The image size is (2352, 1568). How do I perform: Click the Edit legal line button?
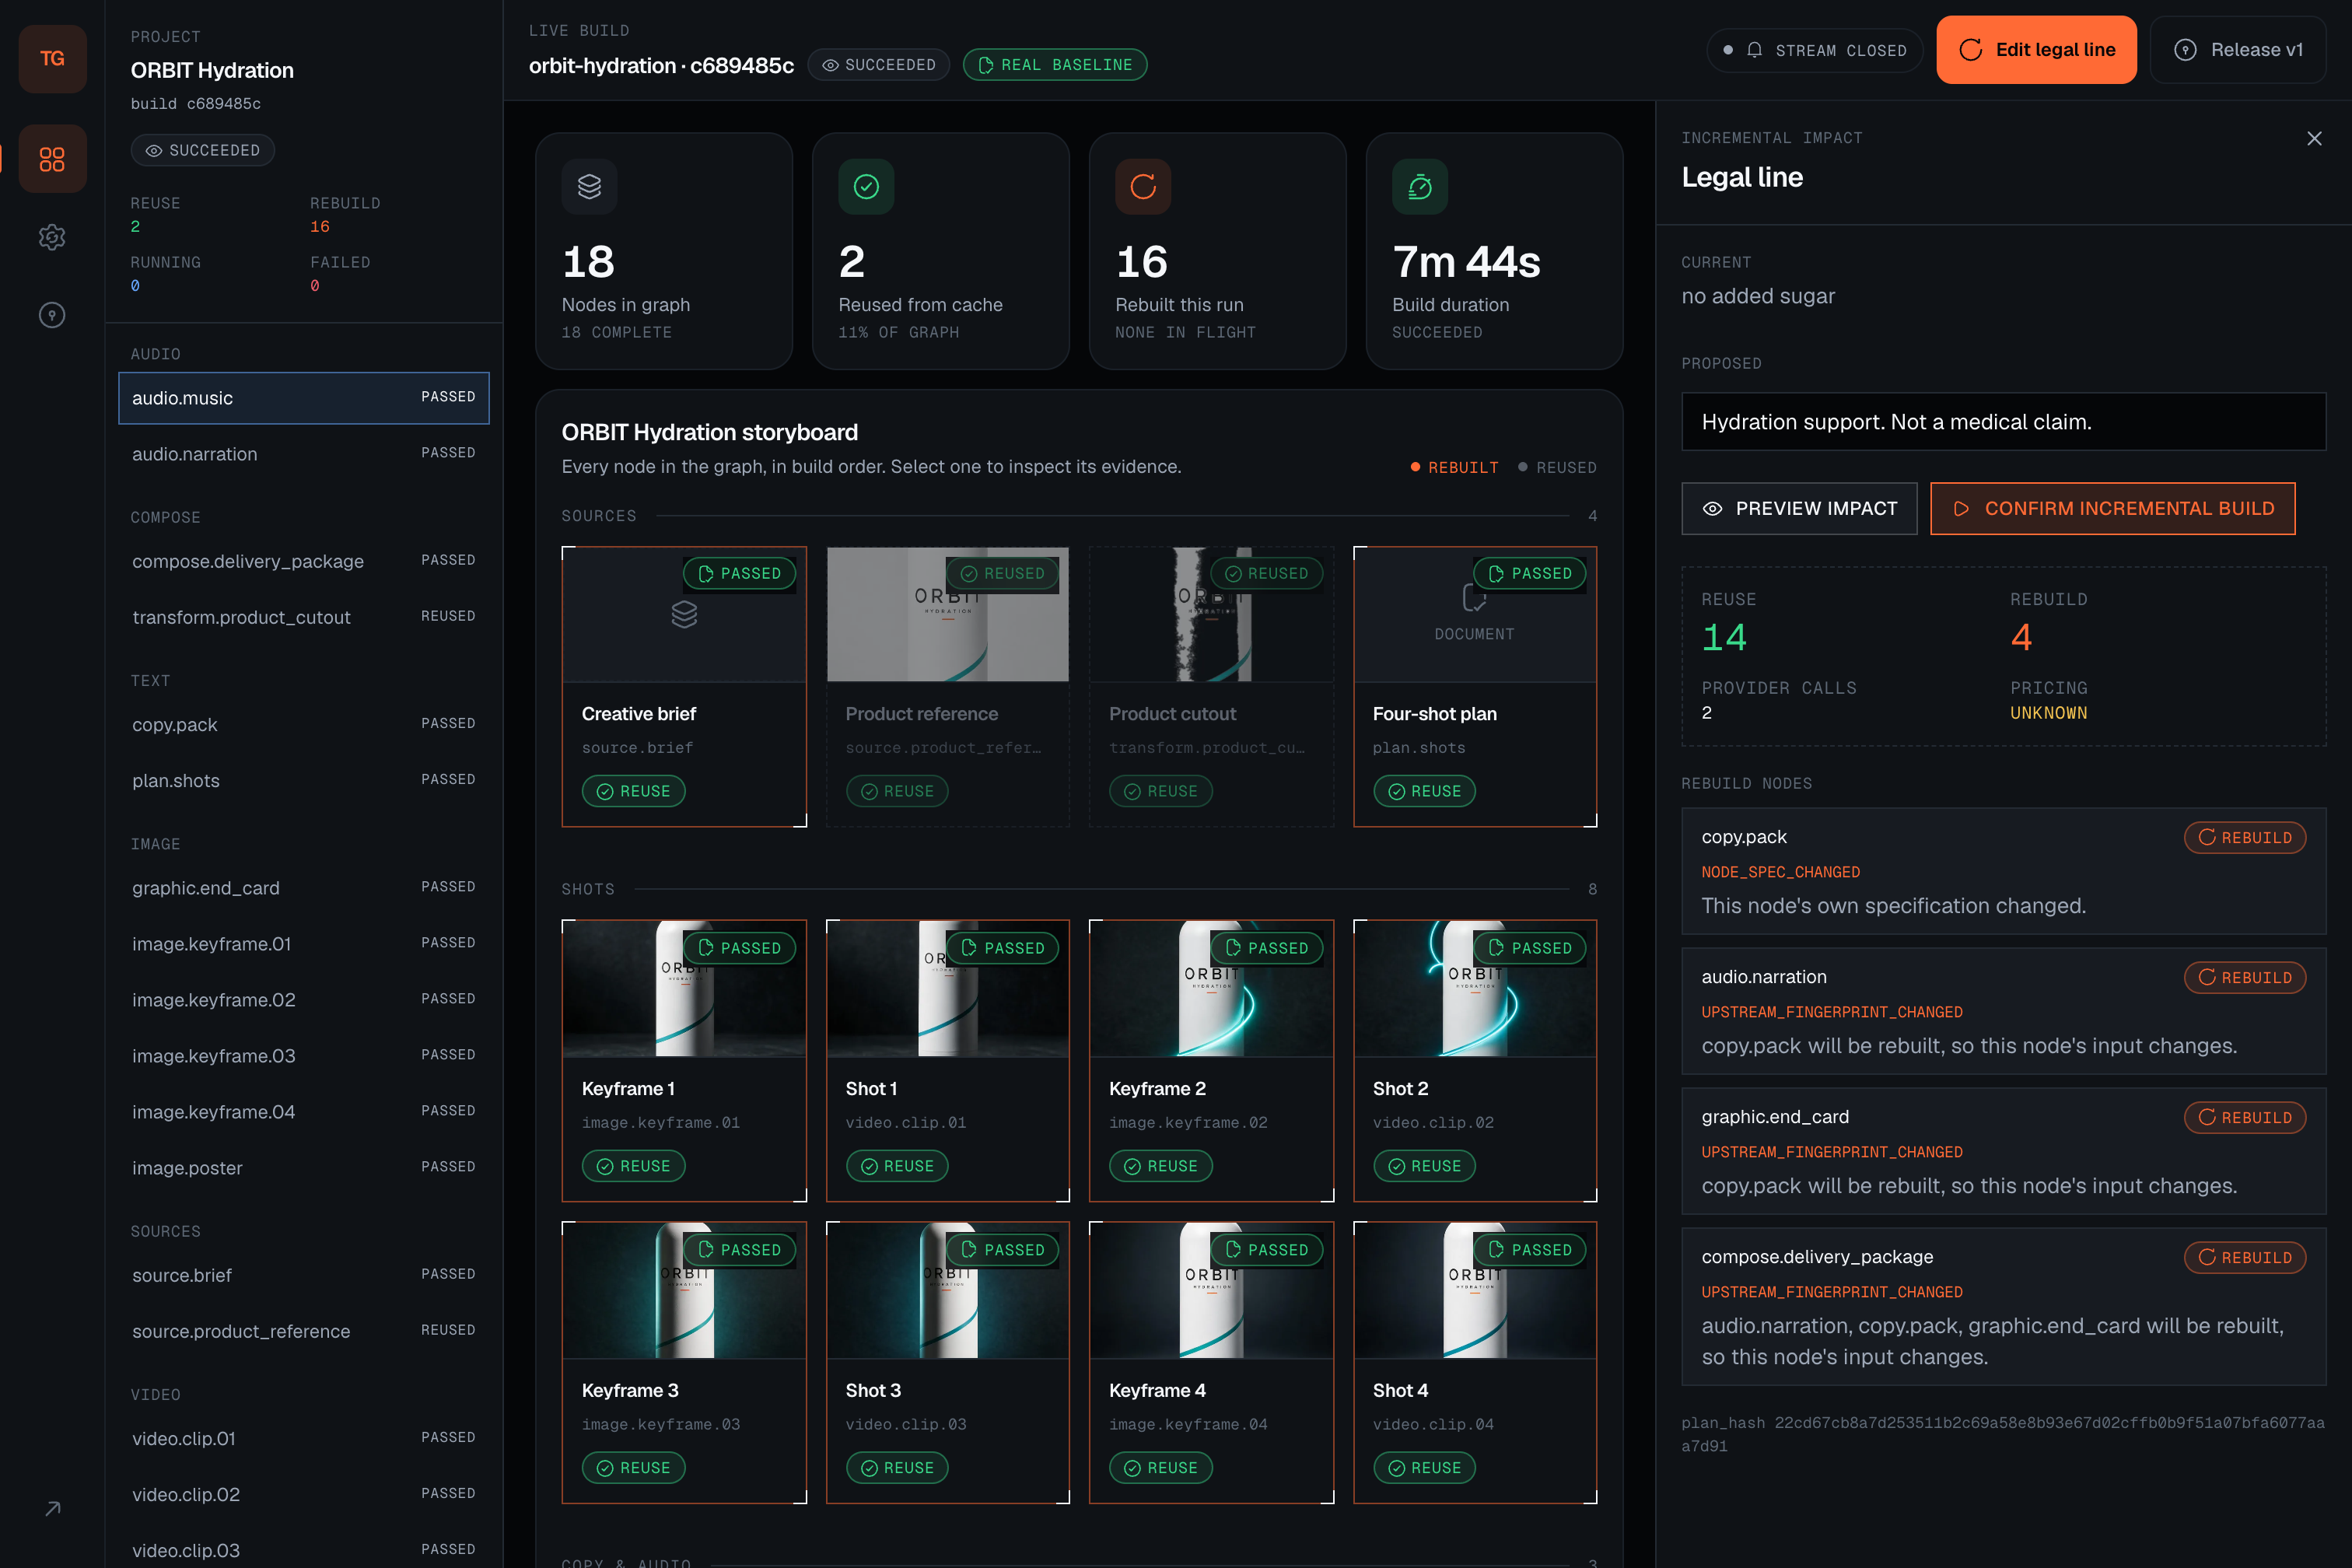pos(2036,50)
